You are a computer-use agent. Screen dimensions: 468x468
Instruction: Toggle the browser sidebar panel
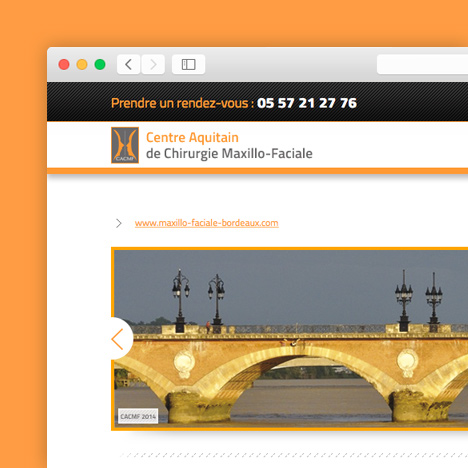click(188, 64)
